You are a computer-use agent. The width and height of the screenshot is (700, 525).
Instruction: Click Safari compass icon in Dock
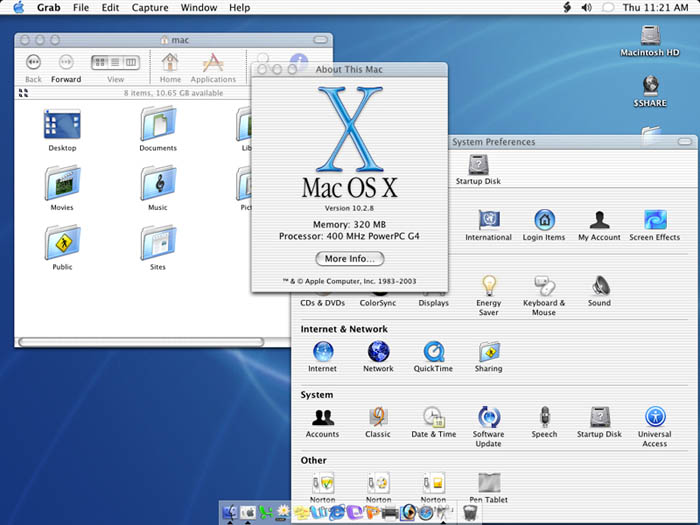pos(426,513)
